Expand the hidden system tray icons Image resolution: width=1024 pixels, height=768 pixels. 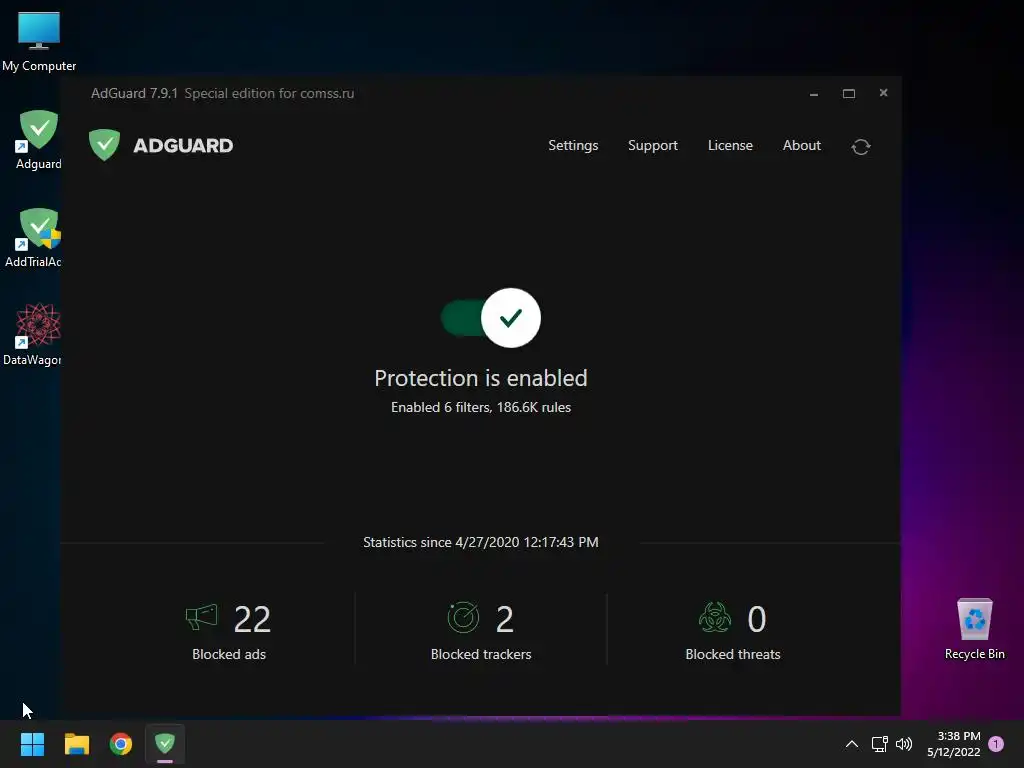852,744
